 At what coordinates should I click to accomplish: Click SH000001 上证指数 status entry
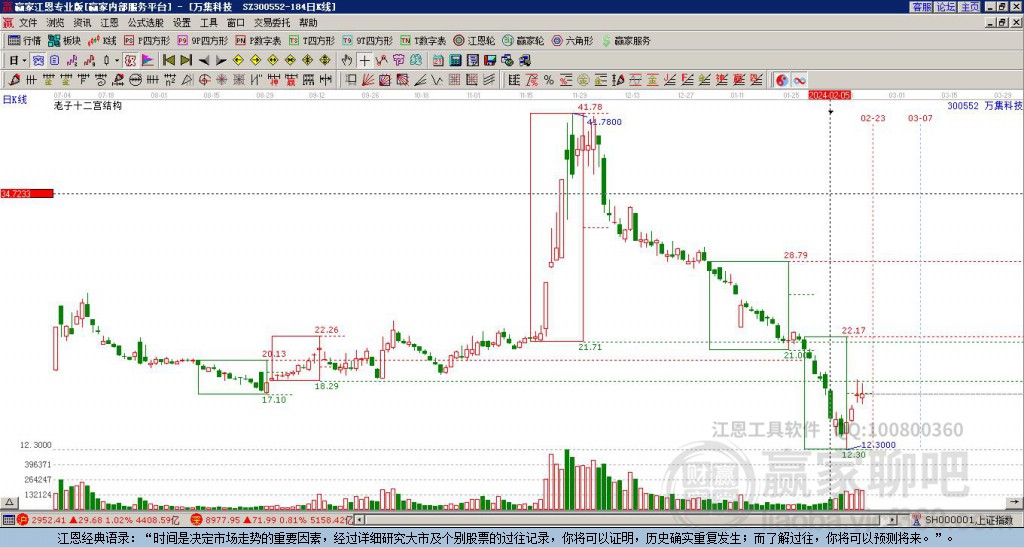click(x=968, y=520)
